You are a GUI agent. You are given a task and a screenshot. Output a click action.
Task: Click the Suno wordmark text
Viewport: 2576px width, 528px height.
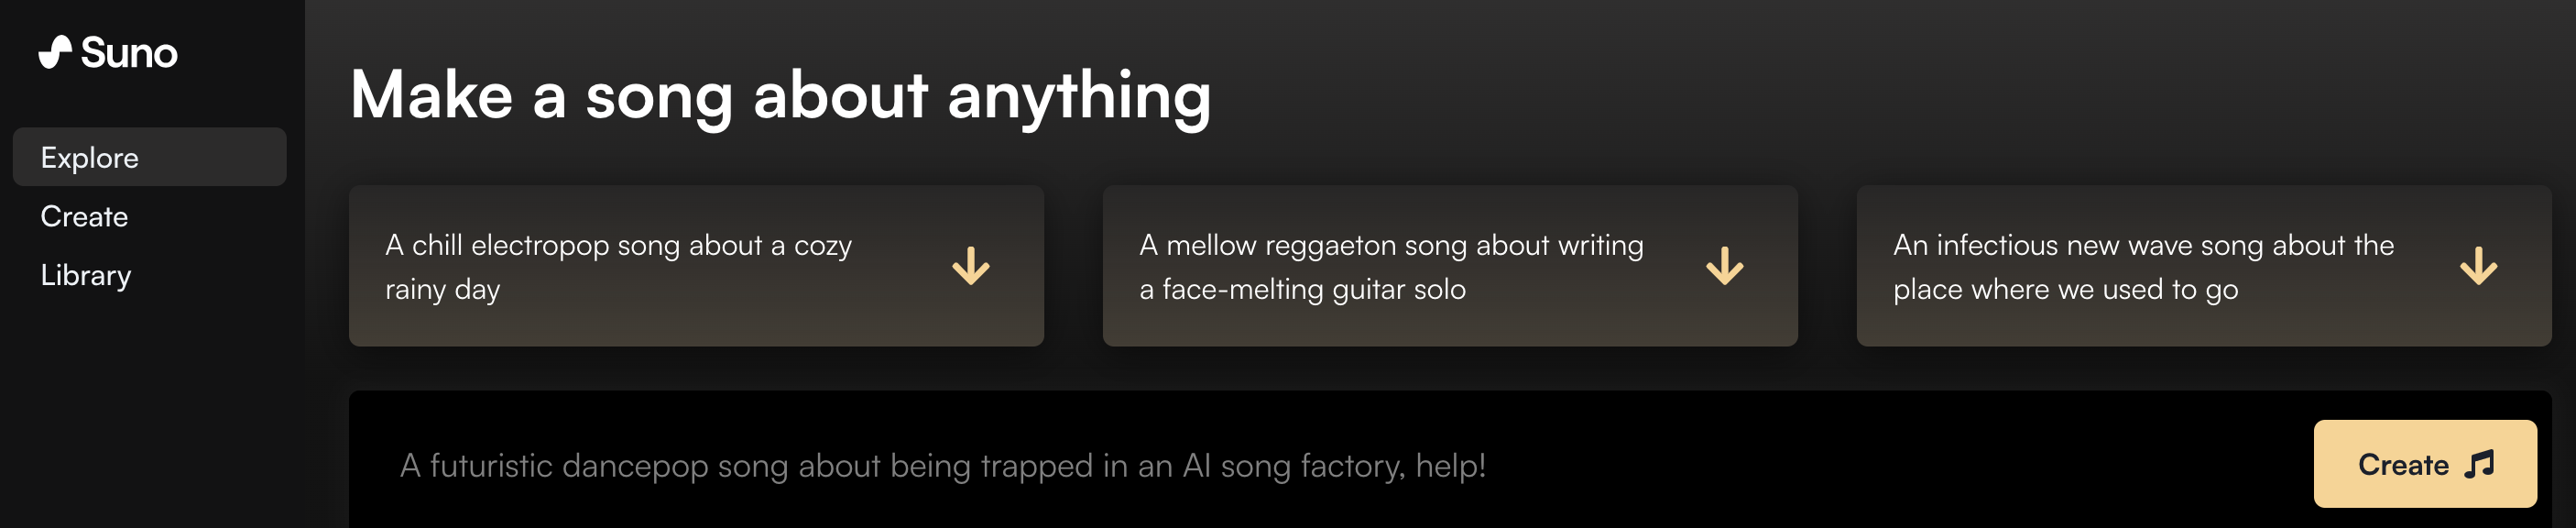(129, 53)
